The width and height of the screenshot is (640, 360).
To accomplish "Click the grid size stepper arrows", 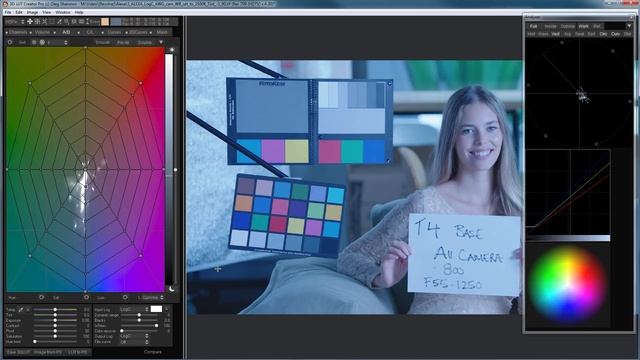I will (66, 42).
